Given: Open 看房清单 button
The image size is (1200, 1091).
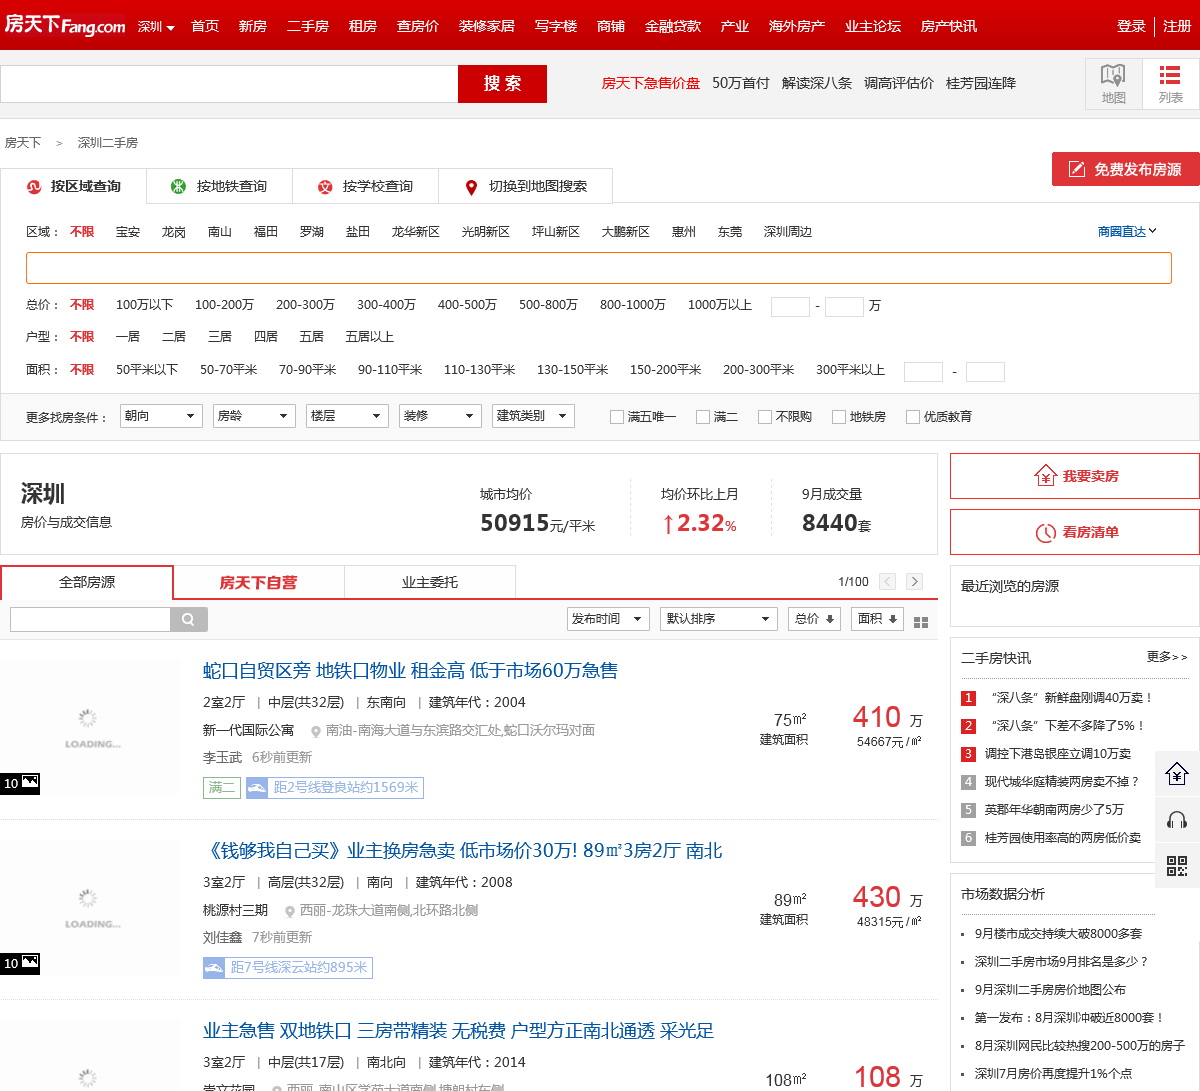Looking at the screenshot, I should [x=1075, y=532].
